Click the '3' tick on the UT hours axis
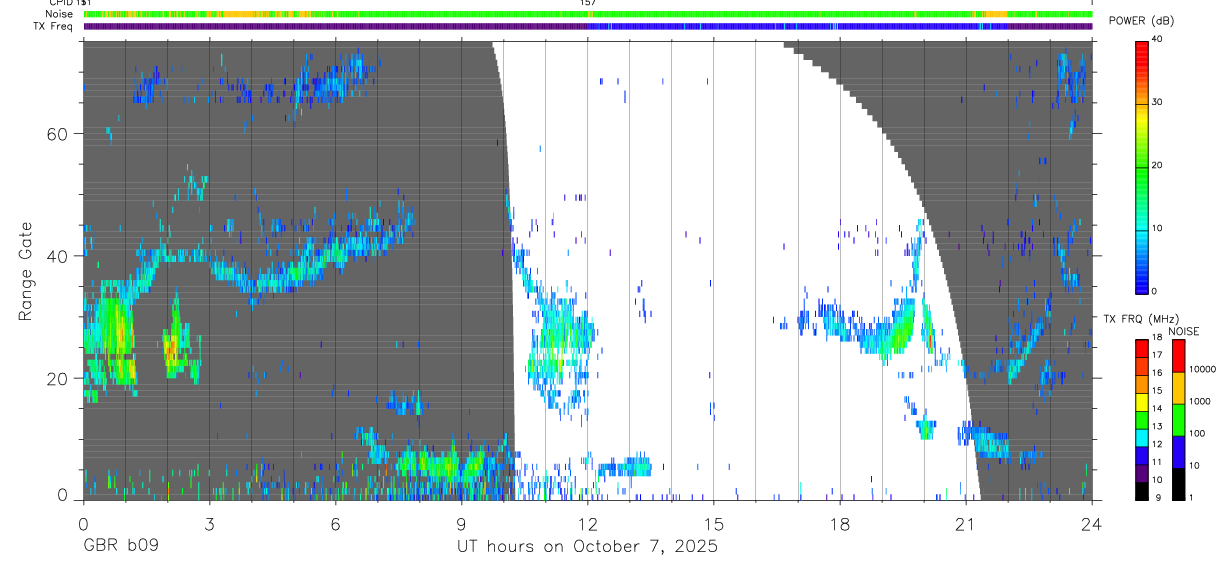Viewport: 1228px width, 567px height. coord(209,523)
